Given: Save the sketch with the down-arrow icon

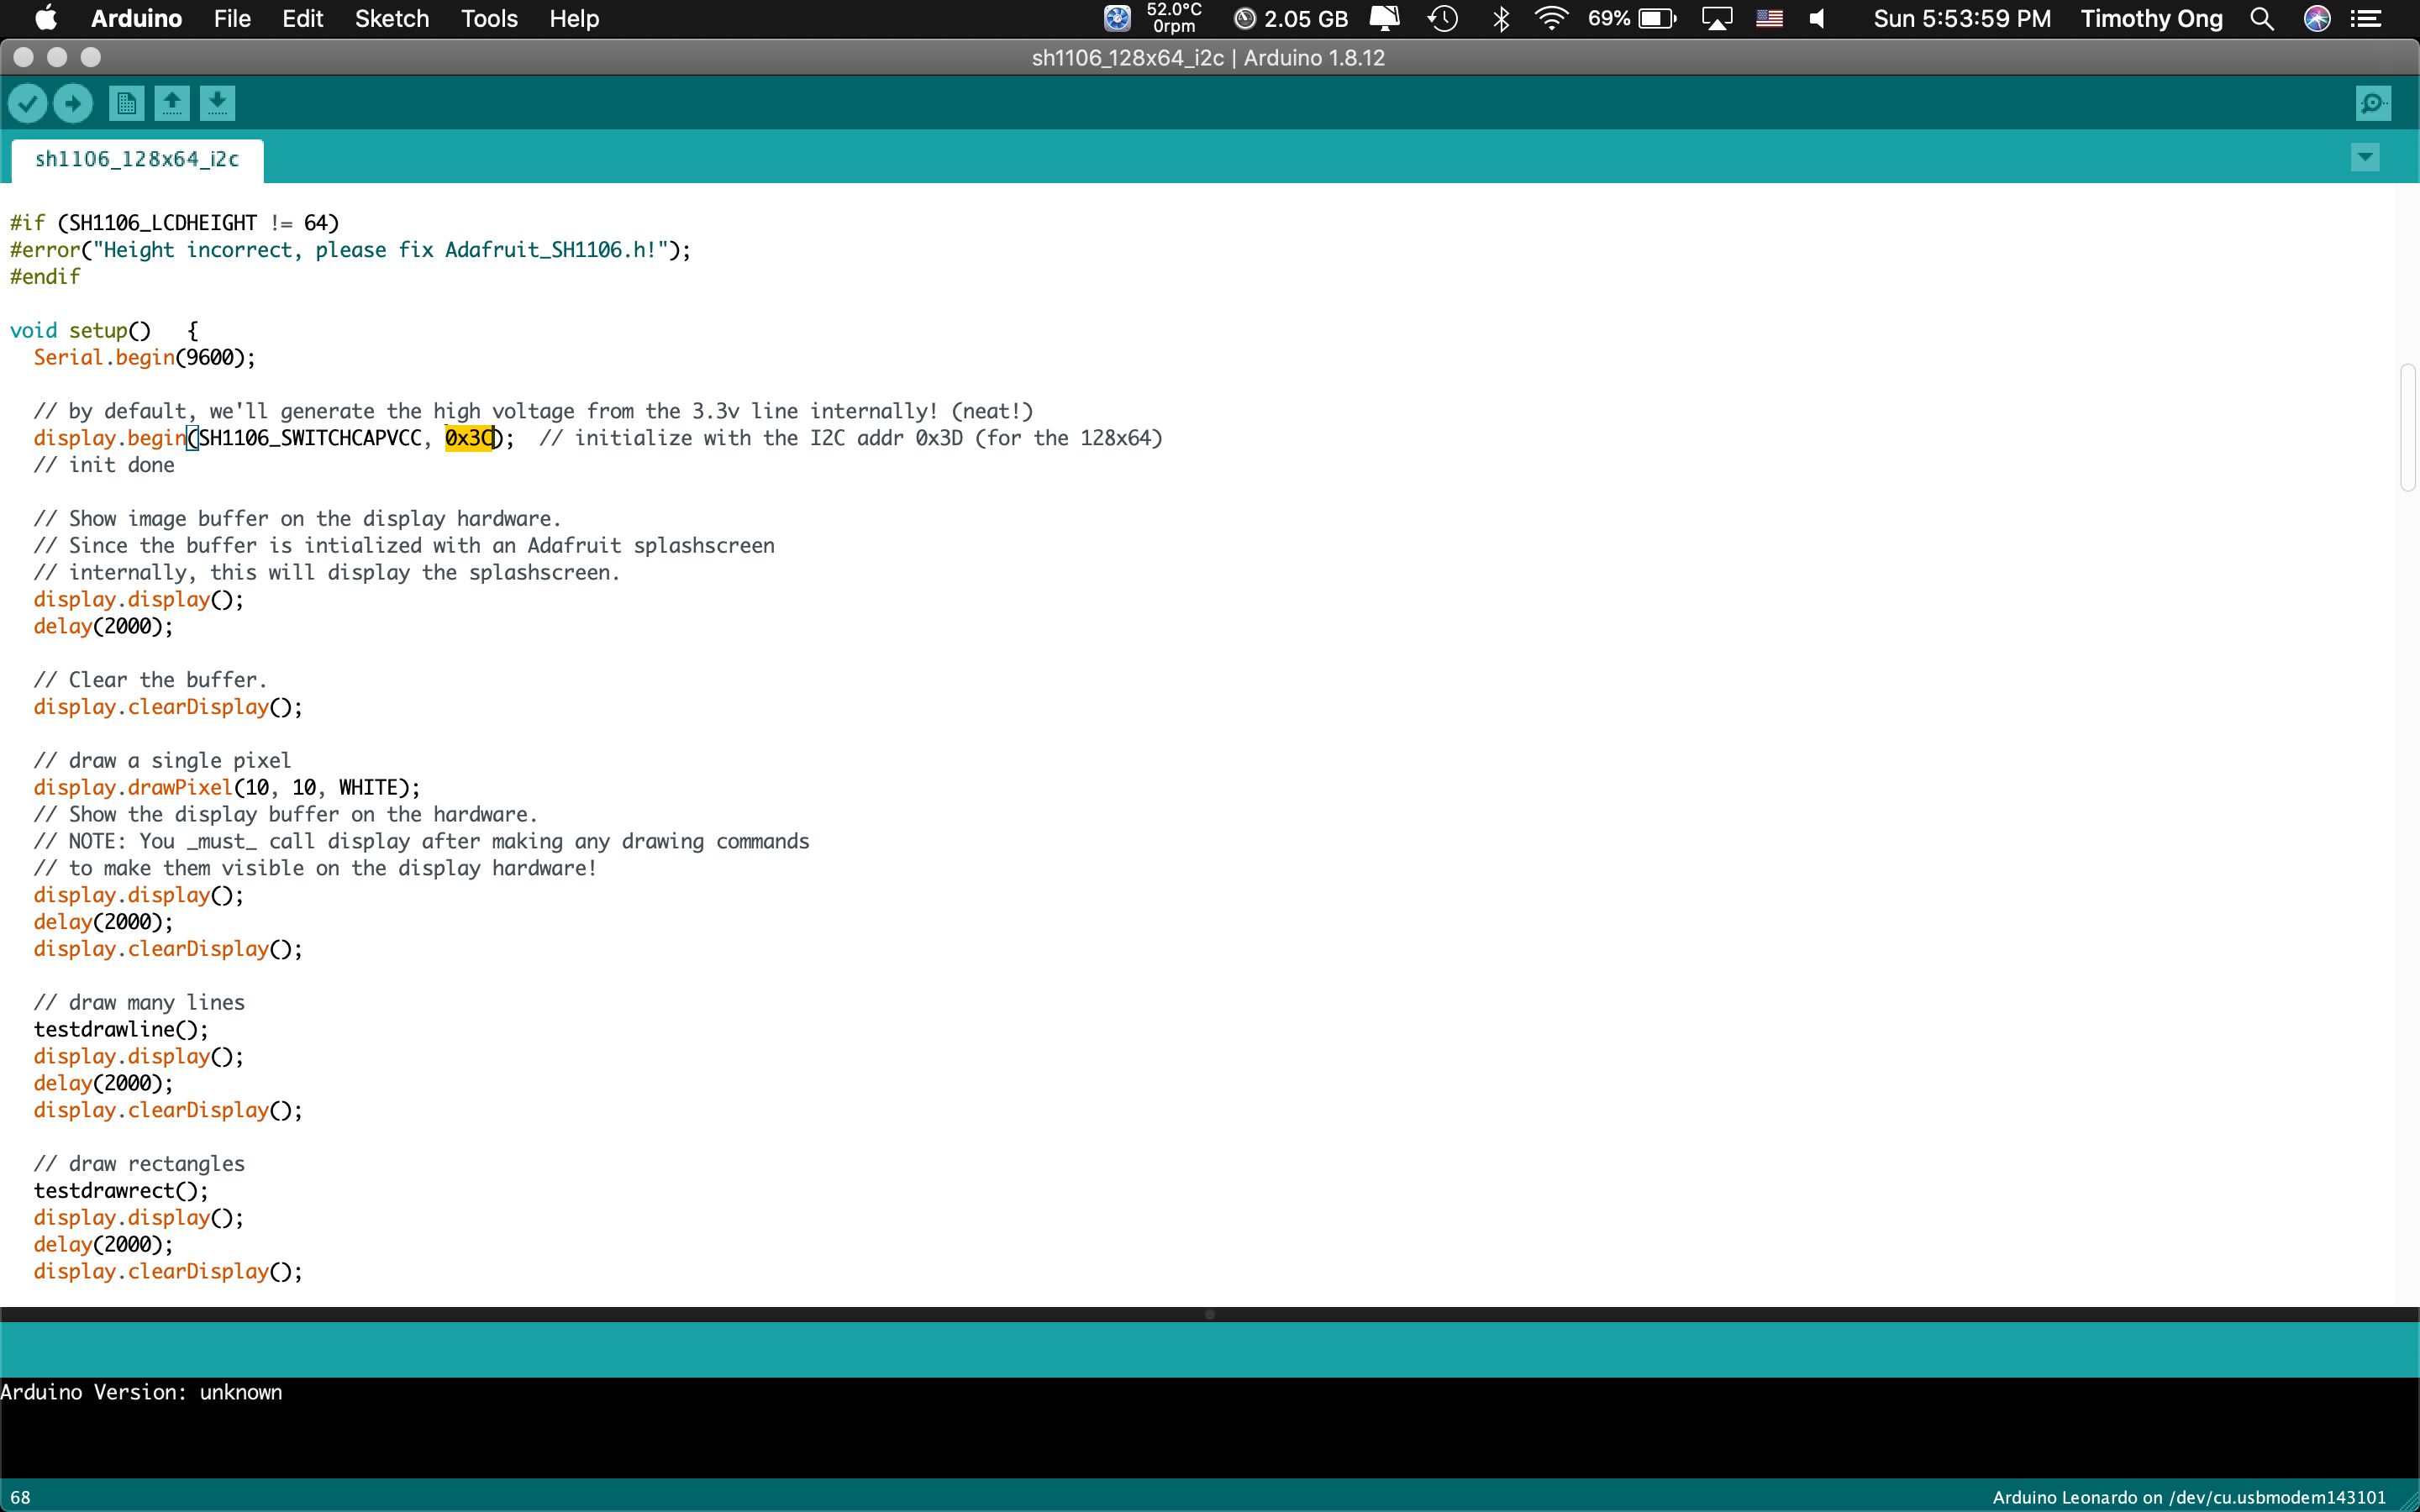Looking at the screenshot, I should [218, 103].
